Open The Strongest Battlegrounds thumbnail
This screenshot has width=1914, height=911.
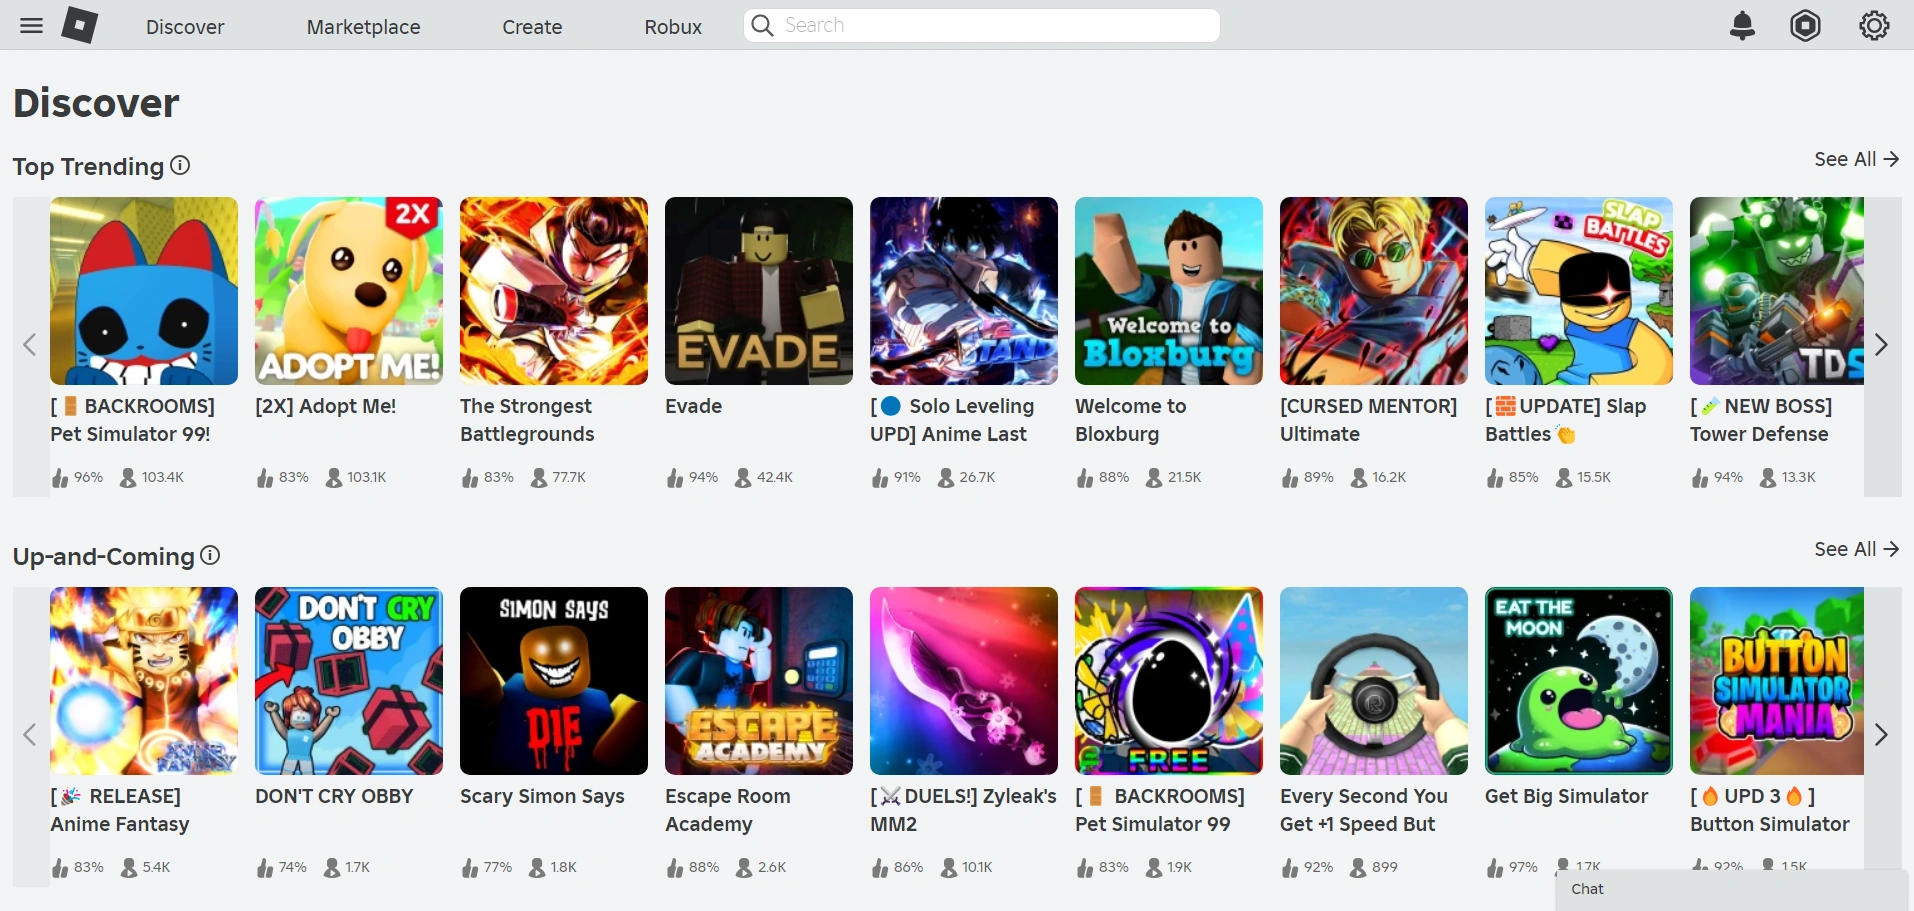(554, 291)
